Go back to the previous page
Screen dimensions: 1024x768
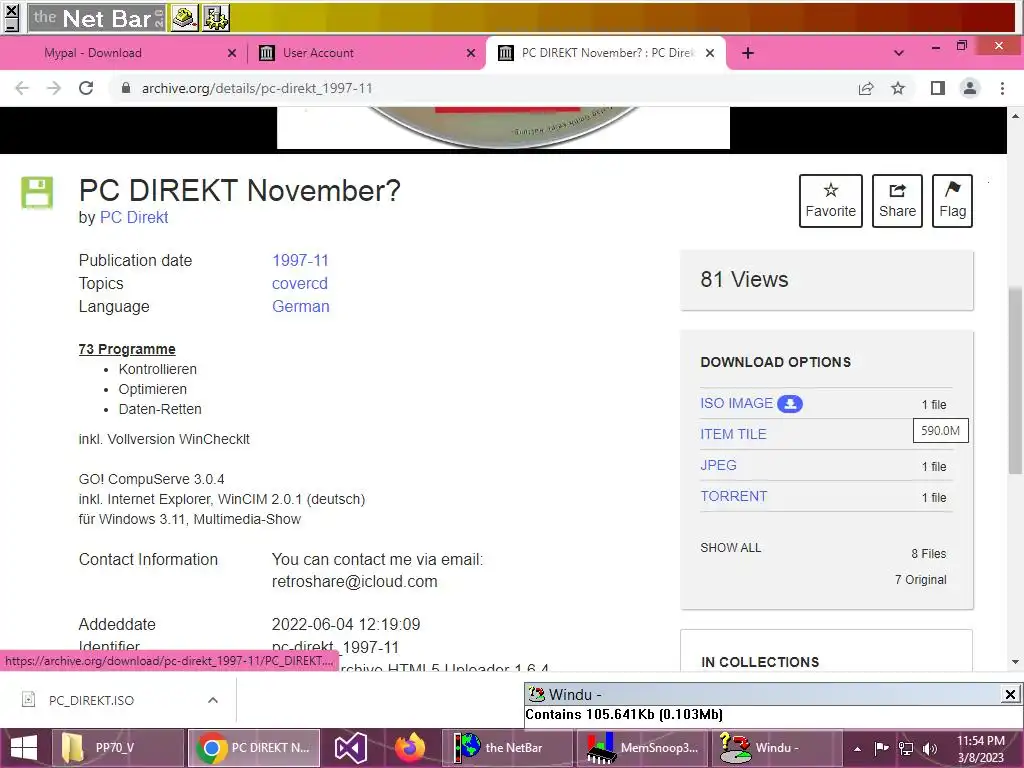(x=22, y=88)
